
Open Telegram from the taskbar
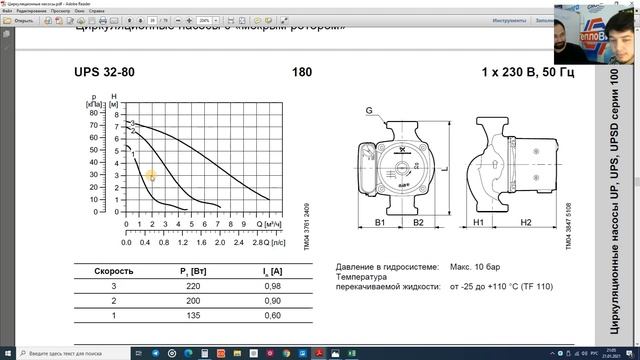156,353
